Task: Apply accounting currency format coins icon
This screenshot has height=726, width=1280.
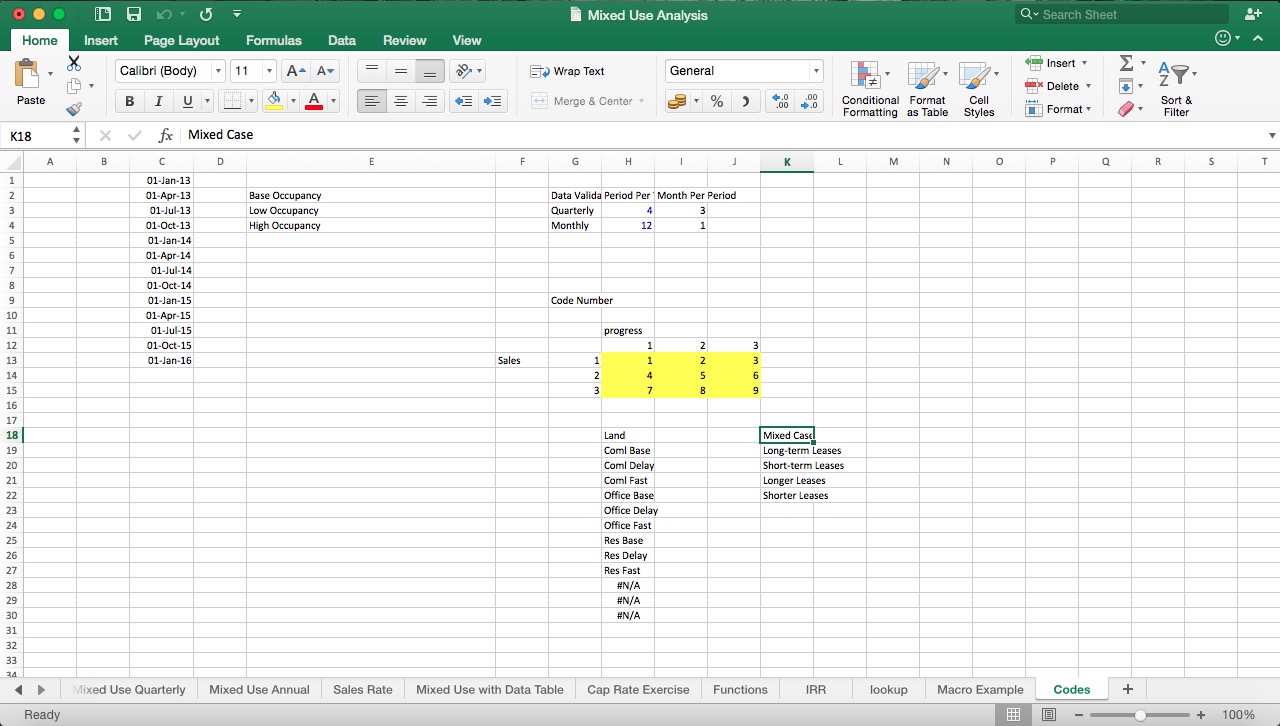Action: 677,101
